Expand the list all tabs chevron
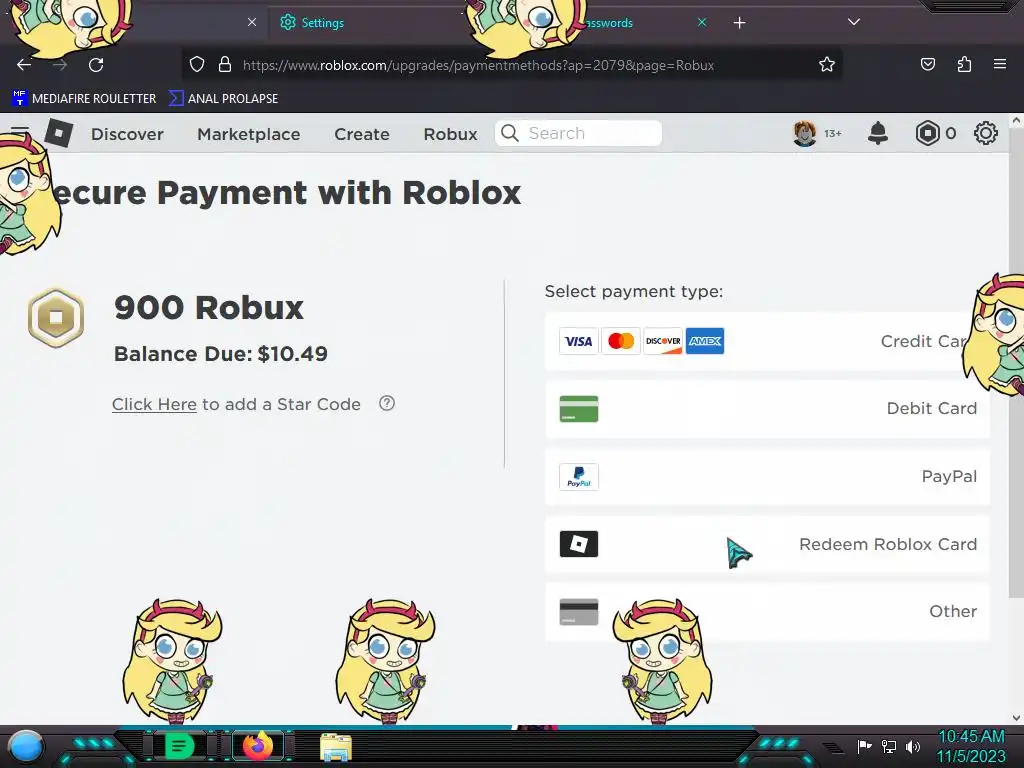Viewport: 1024px width, 768px height. (x=854, y=22)
